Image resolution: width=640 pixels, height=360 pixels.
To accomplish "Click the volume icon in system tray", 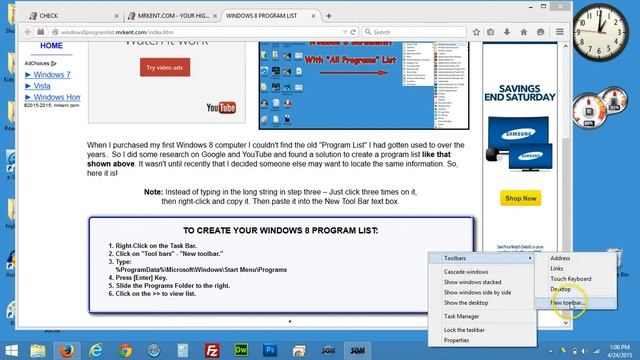I will pos(584,351).
